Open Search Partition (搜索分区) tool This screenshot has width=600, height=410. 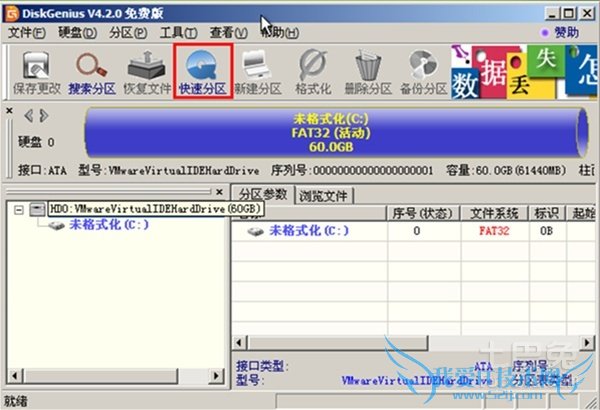92,73
